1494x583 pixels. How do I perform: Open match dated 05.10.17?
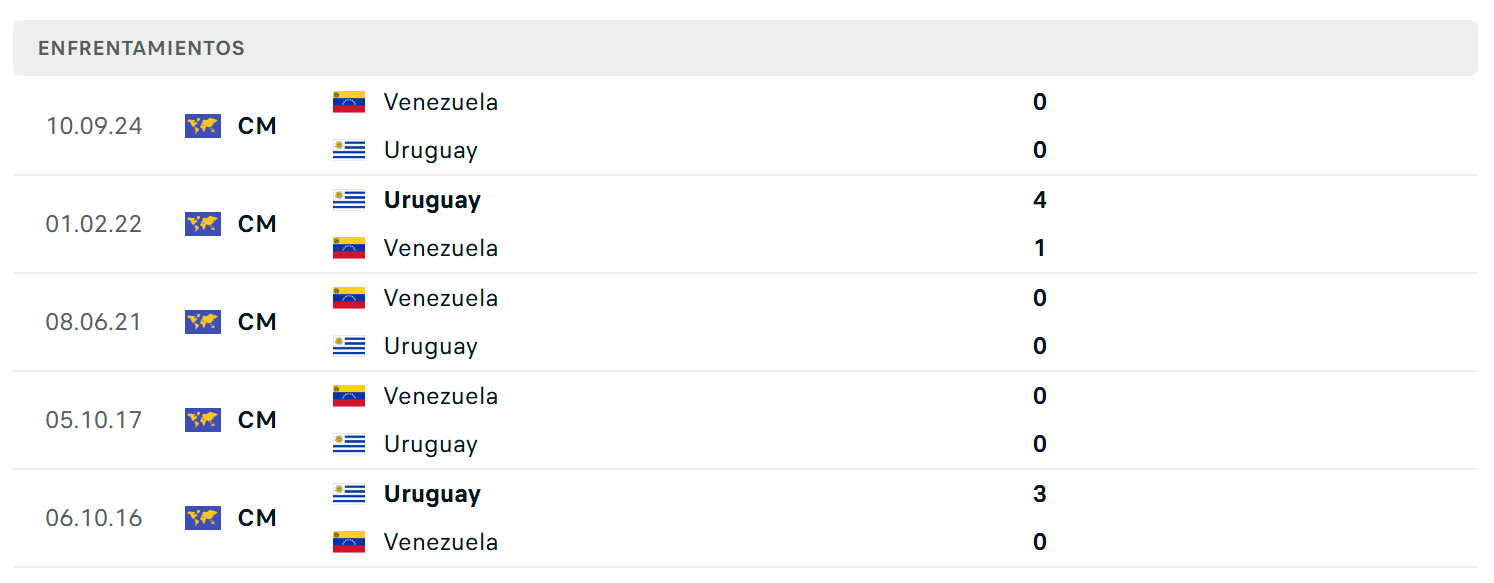[745, 420]
